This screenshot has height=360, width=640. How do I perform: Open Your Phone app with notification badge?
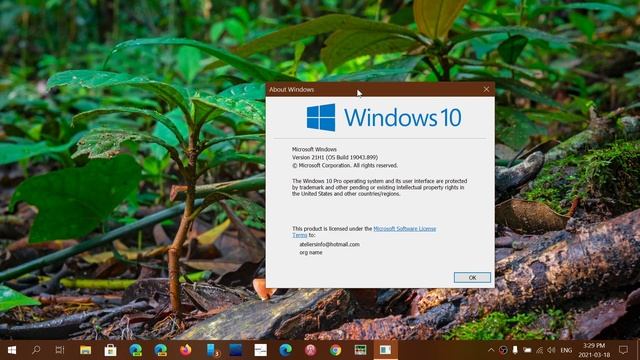(211, 350)
